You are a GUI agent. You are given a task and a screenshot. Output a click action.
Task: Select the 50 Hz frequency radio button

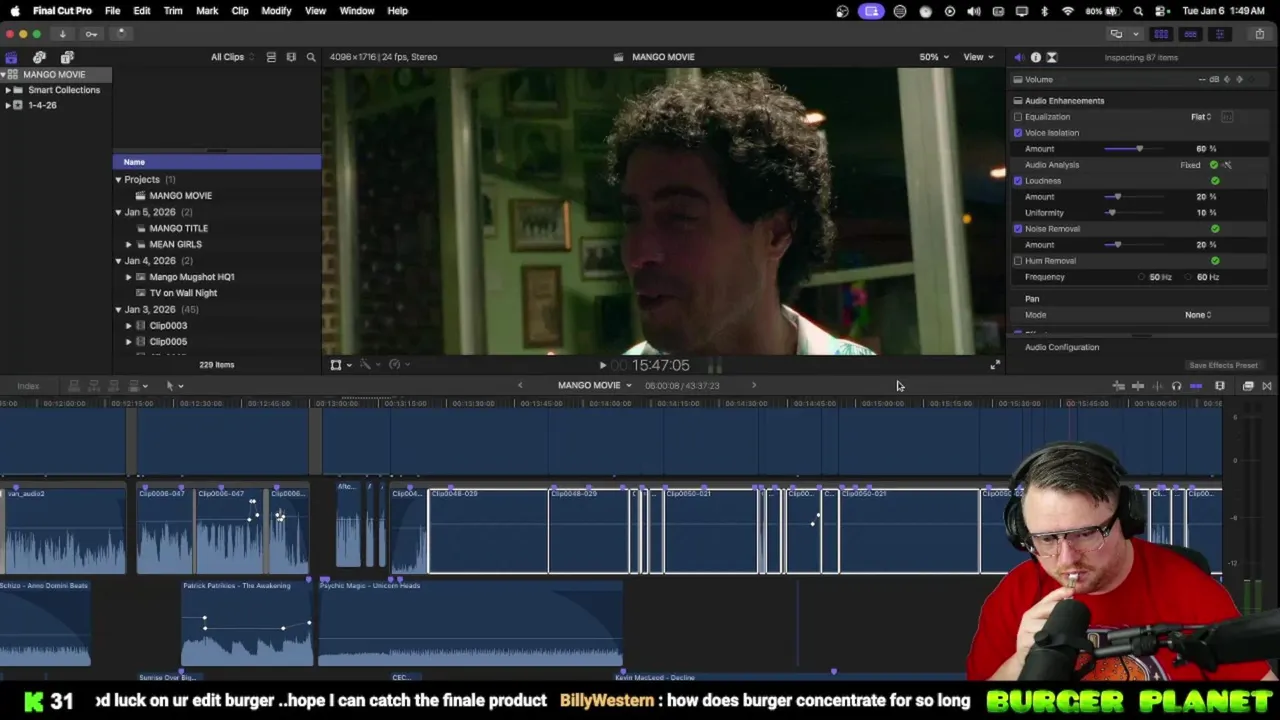(x=1141, y=277)
